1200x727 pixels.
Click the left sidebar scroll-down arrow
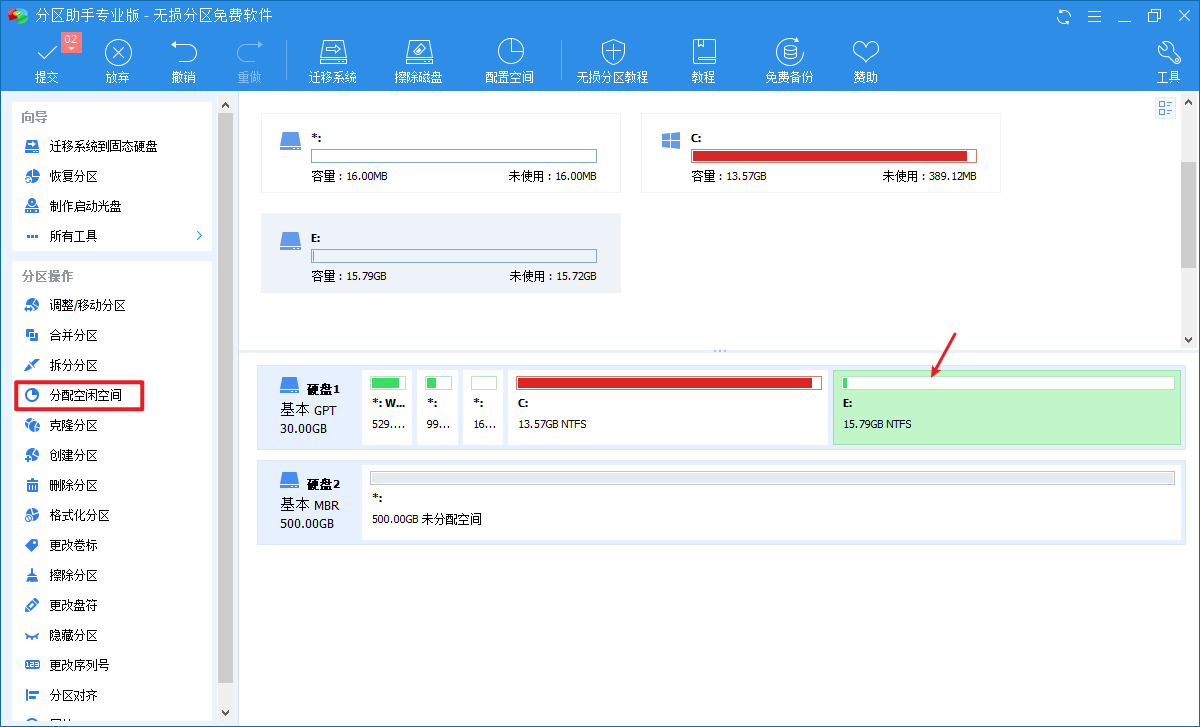[225, 713]
